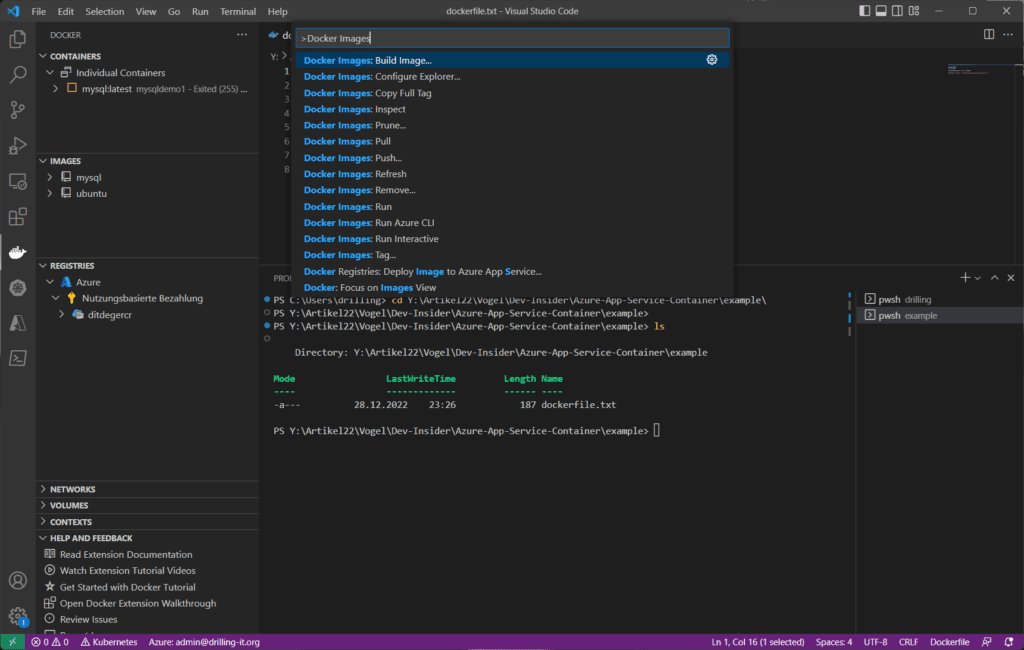Open the Run and Debug view

point(18,145)
